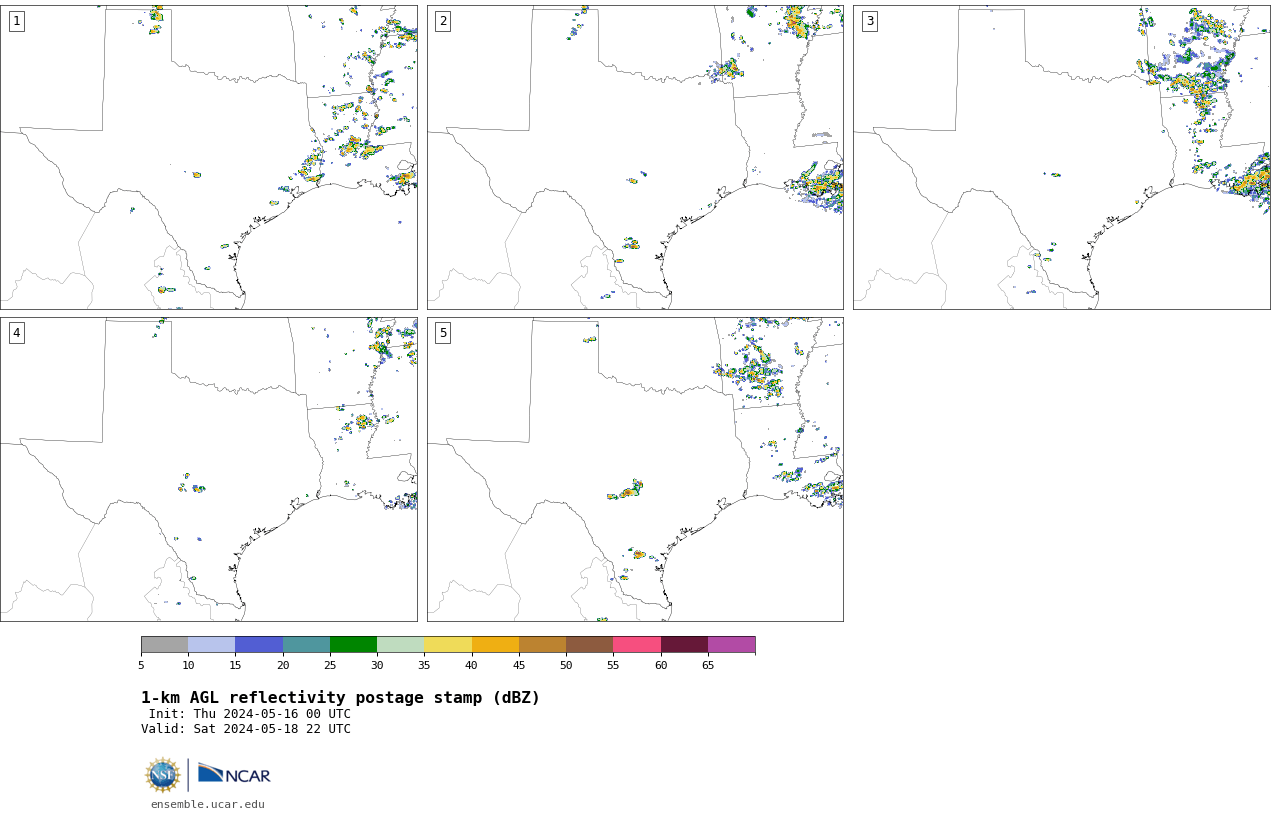This screenshot has height=815, width=1280.
Task: Click the blue 15-20 dBZ swatch
Action: (x=259, y=645)
